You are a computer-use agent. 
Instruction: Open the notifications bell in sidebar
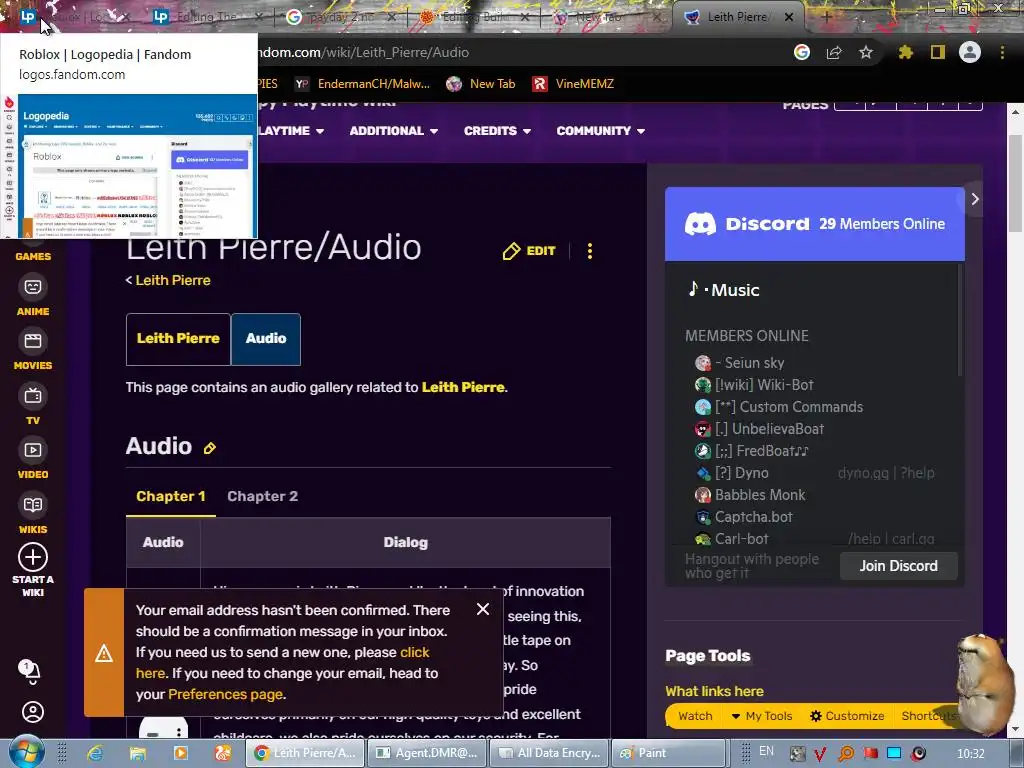click(x=30, y=671)
